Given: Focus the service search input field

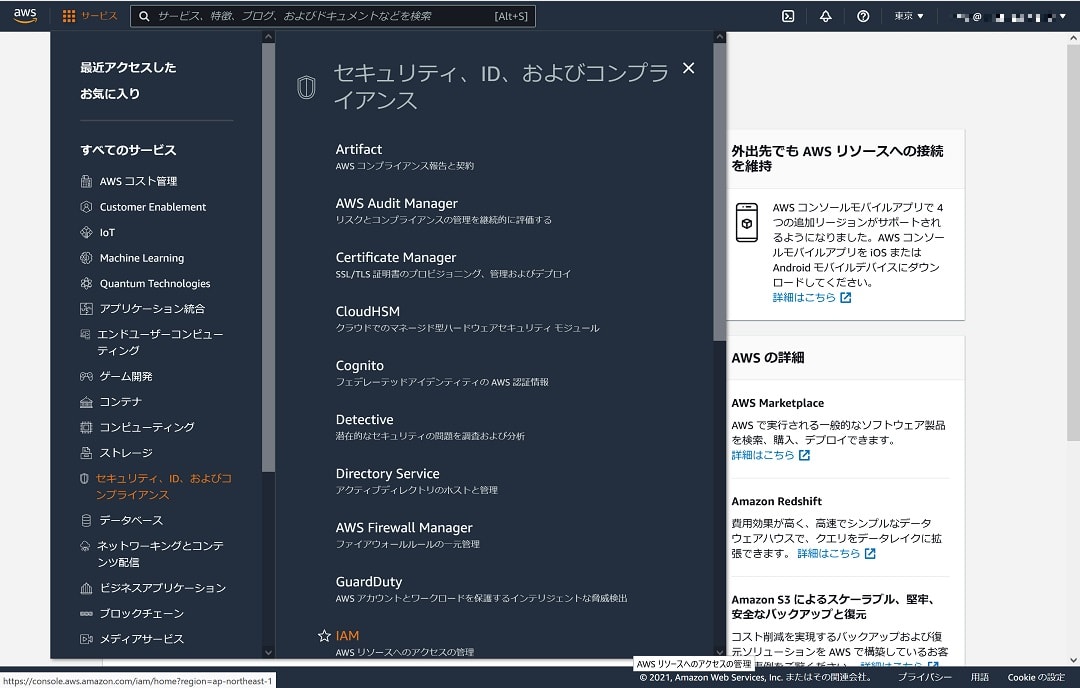Looking at the screenshot, I should point(333,16).
